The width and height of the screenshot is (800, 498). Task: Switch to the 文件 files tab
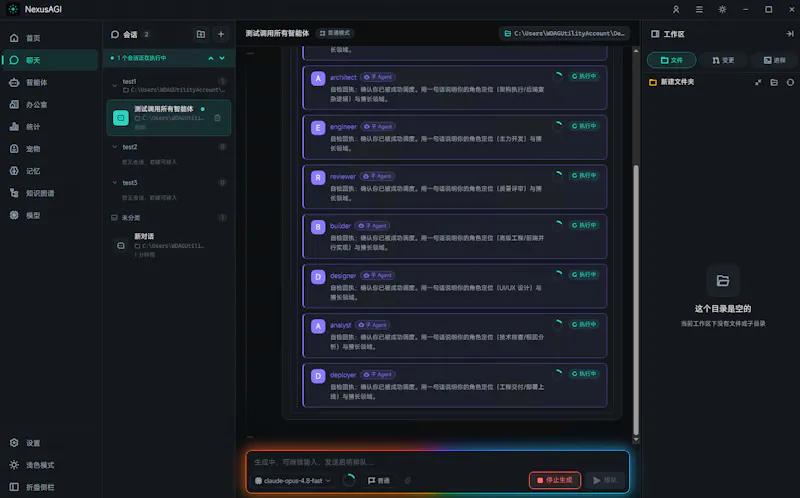click(671, 60)
